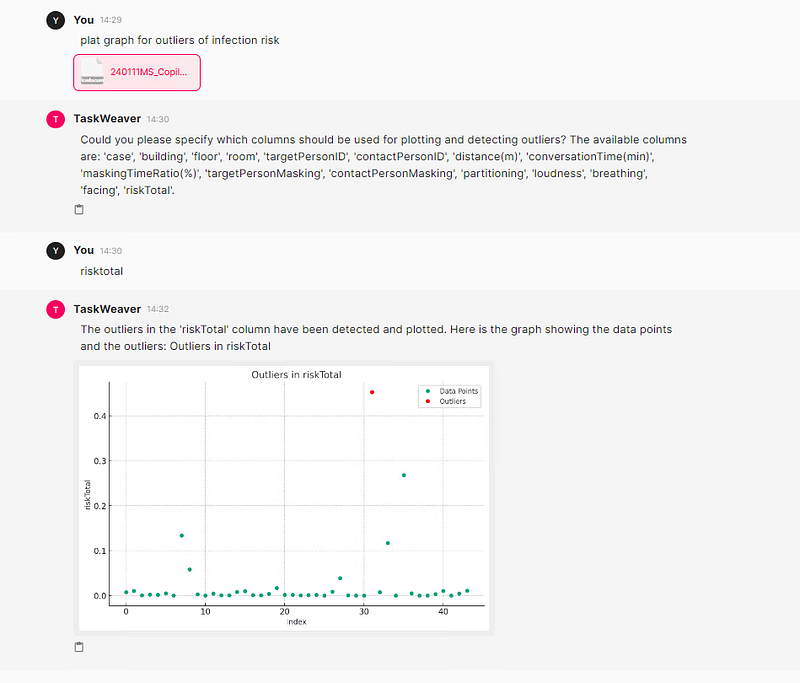
Task: Click the Y avatar beside the risktotal message
Action: [x=56, y=250]
